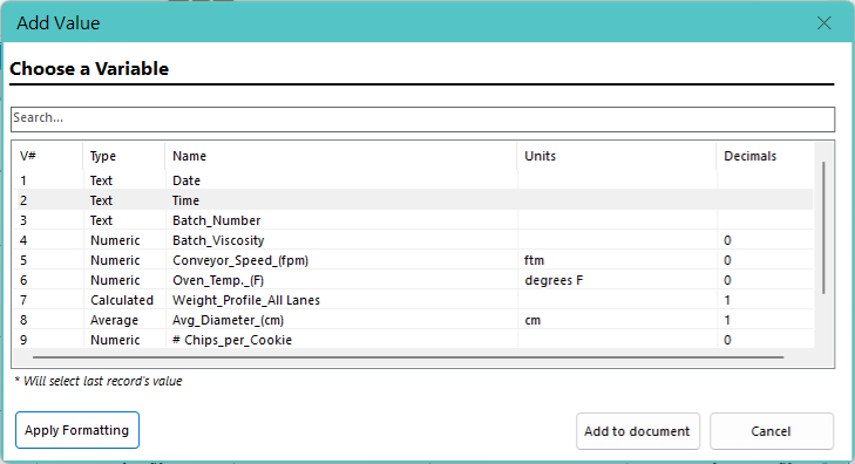Click the 'Average' type cell

pos(114,320)
